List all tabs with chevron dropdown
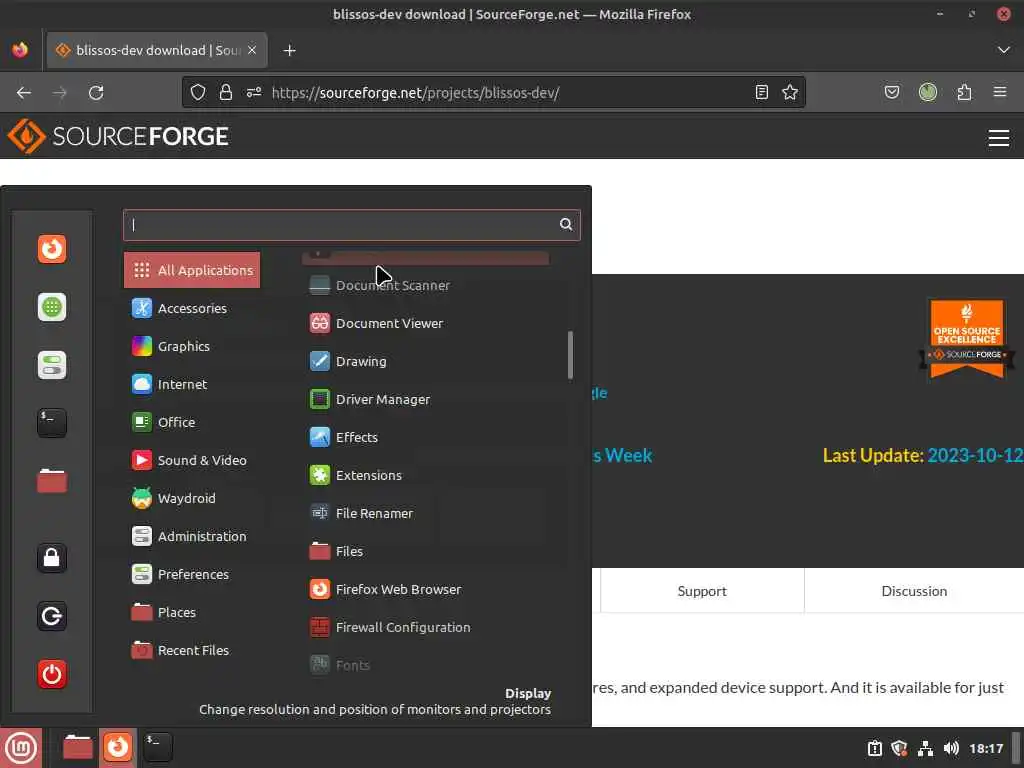1024x768 pixels. [x=1004, y=50]
